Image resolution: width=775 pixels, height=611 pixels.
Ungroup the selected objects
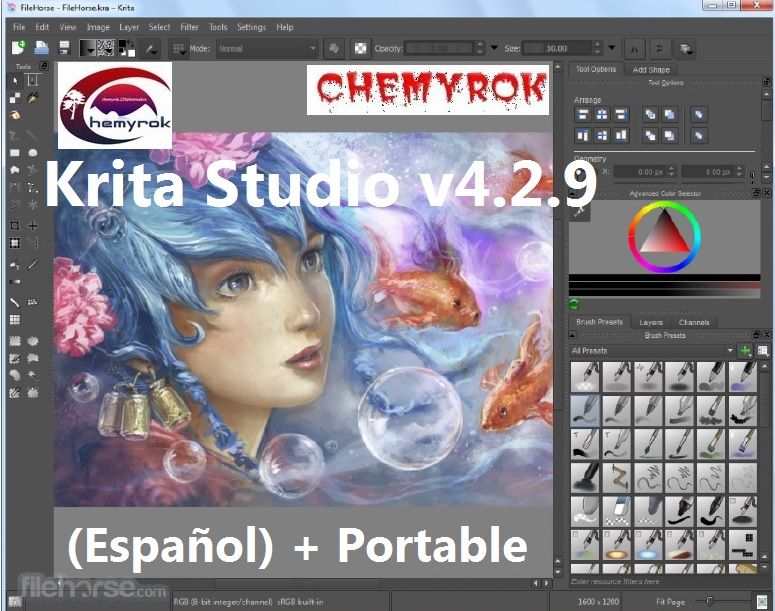coord(698,135)
